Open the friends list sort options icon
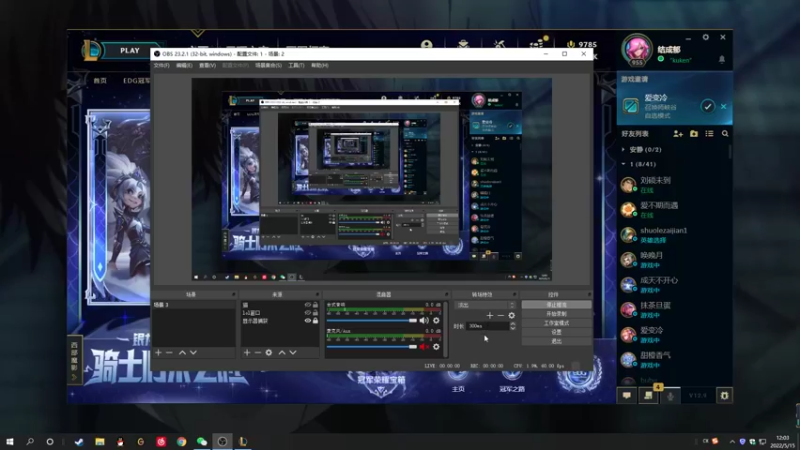The image size is (800, 450). coord(709,134)
